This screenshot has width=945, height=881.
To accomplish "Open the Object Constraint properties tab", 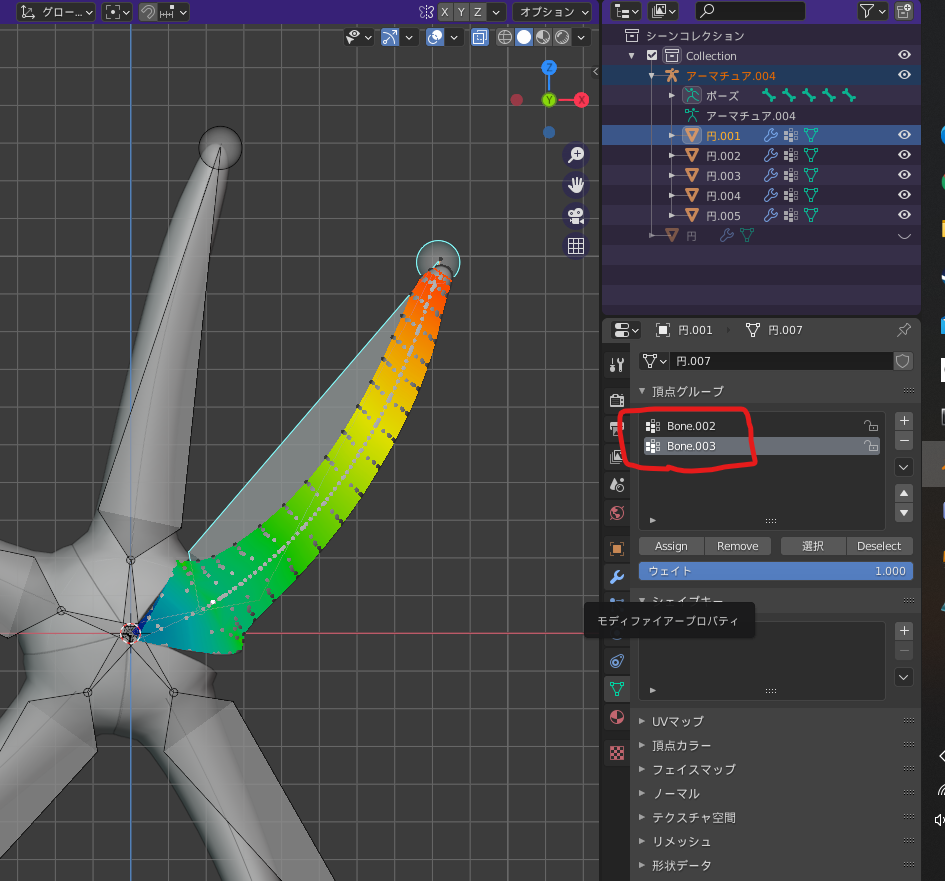I will tap(617, 661).
